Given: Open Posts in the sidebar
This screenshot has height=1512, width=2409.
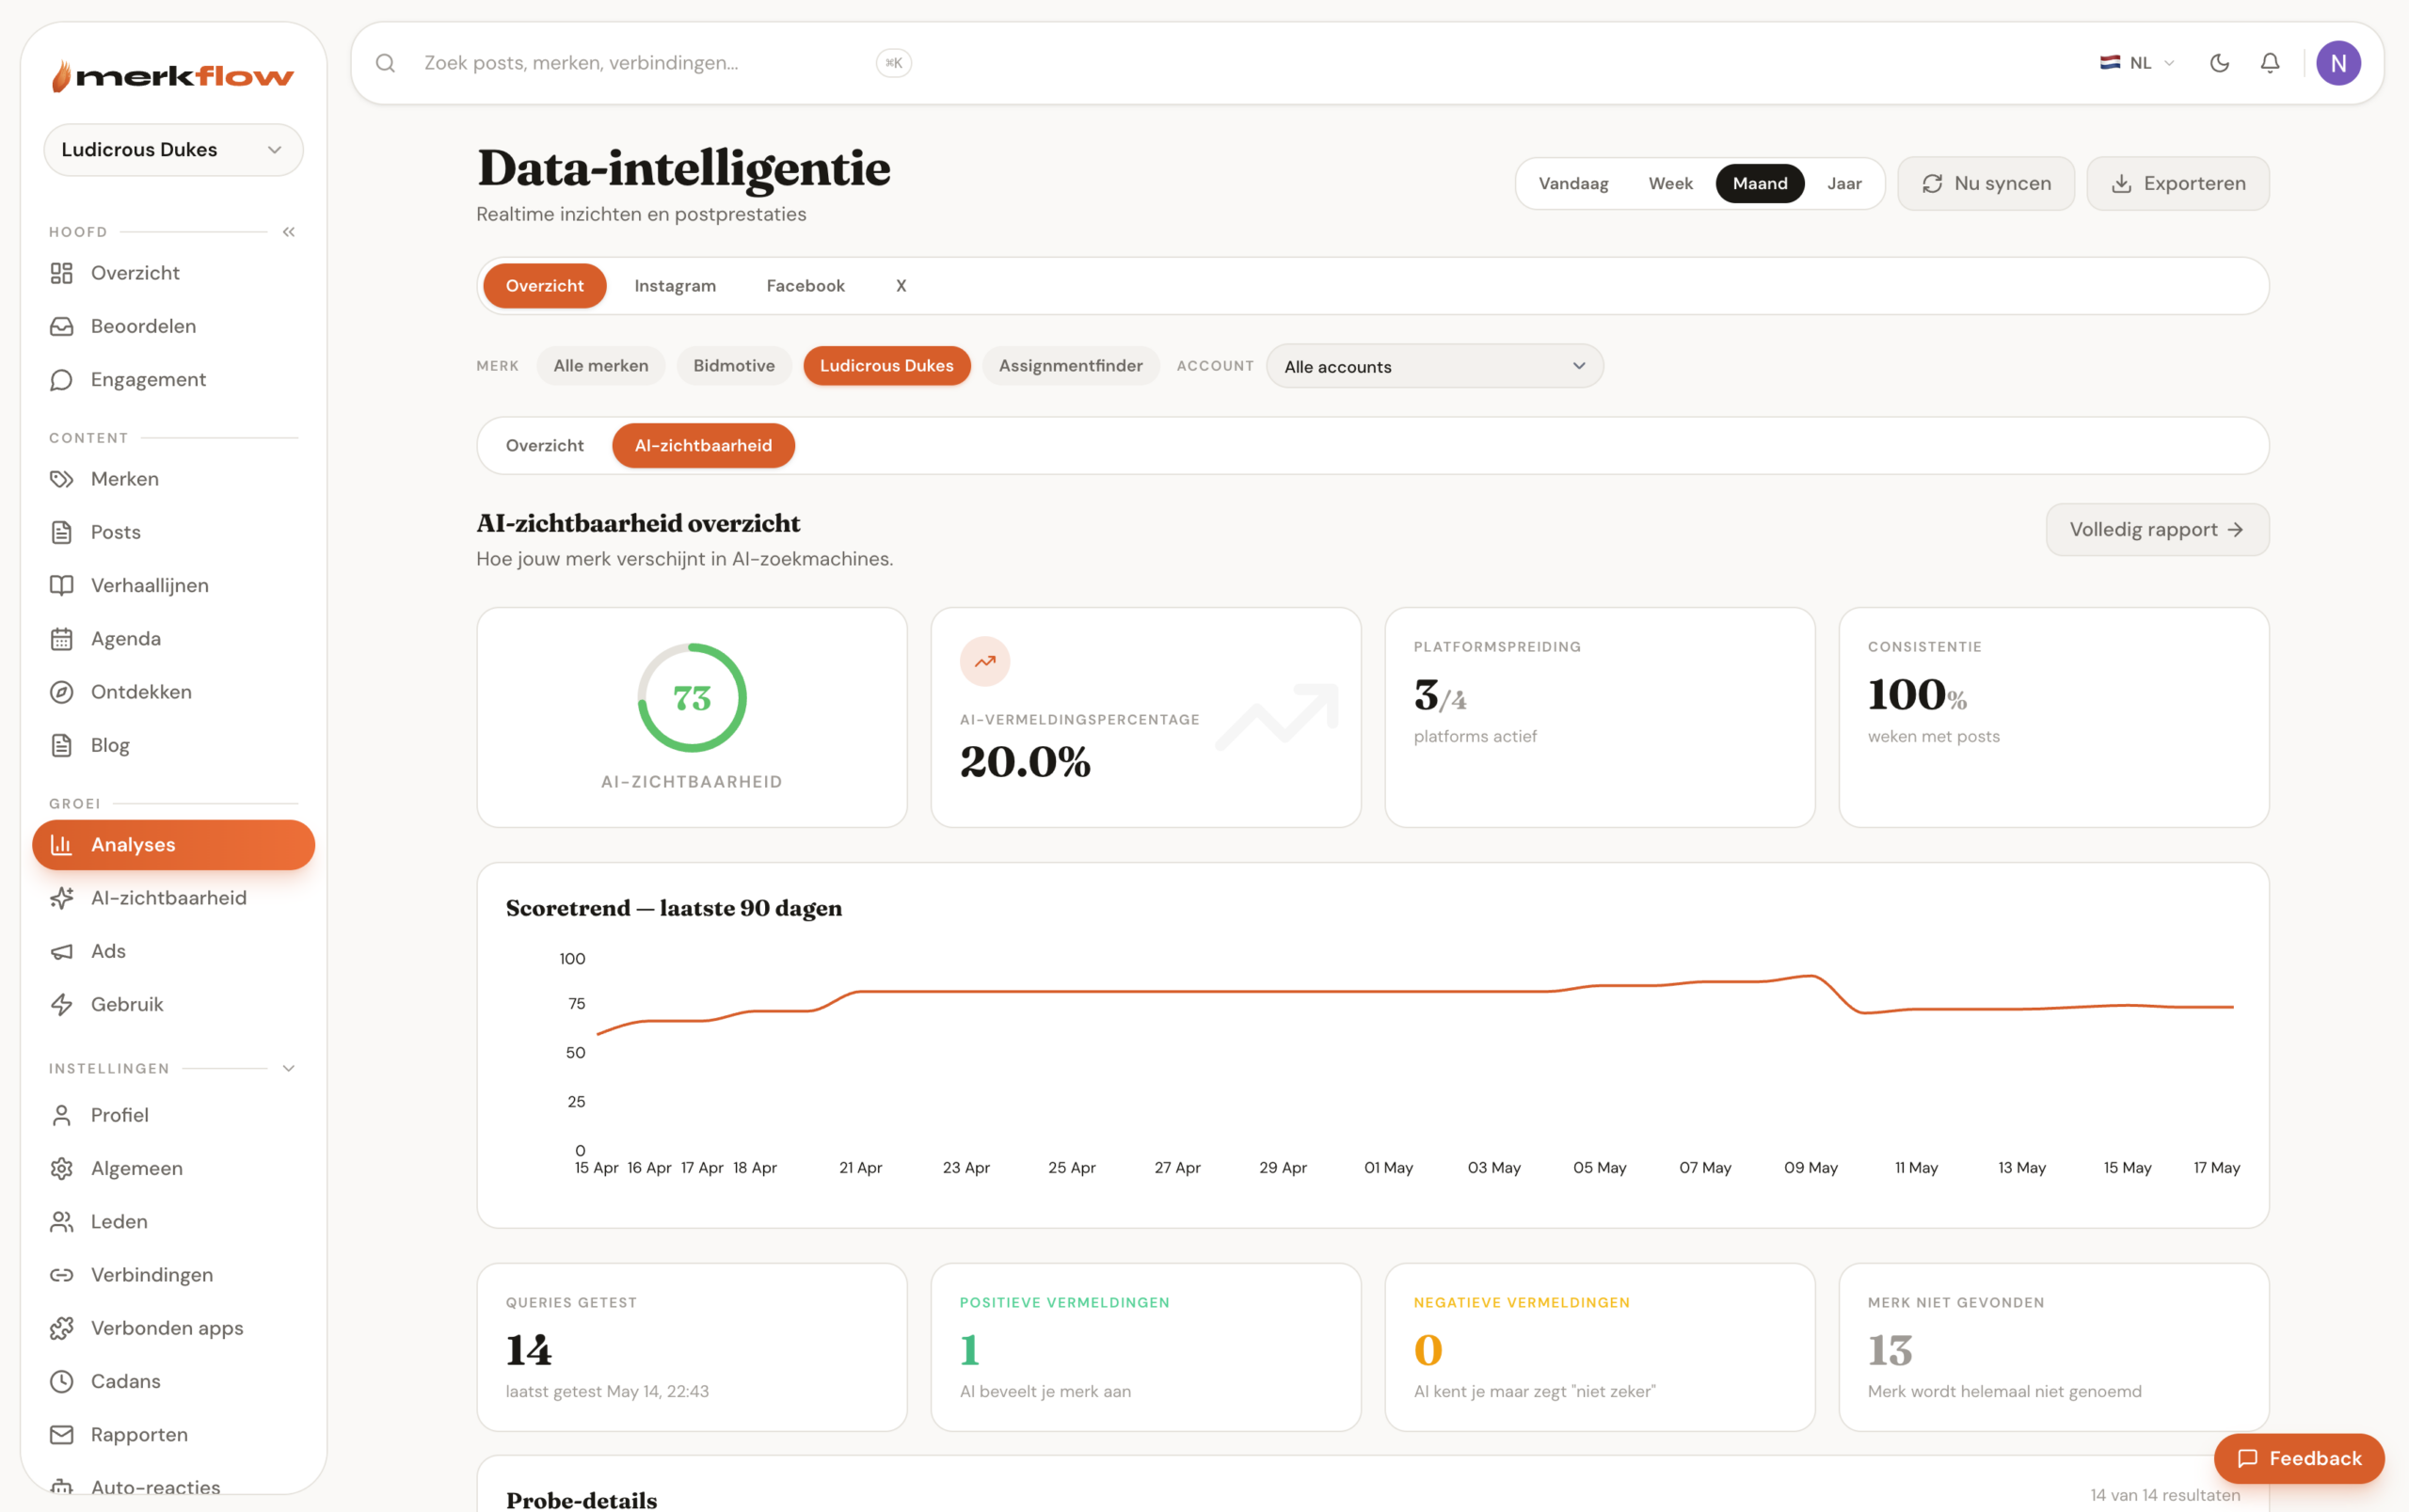Looking at the screenshot, I should pos(173,532).
